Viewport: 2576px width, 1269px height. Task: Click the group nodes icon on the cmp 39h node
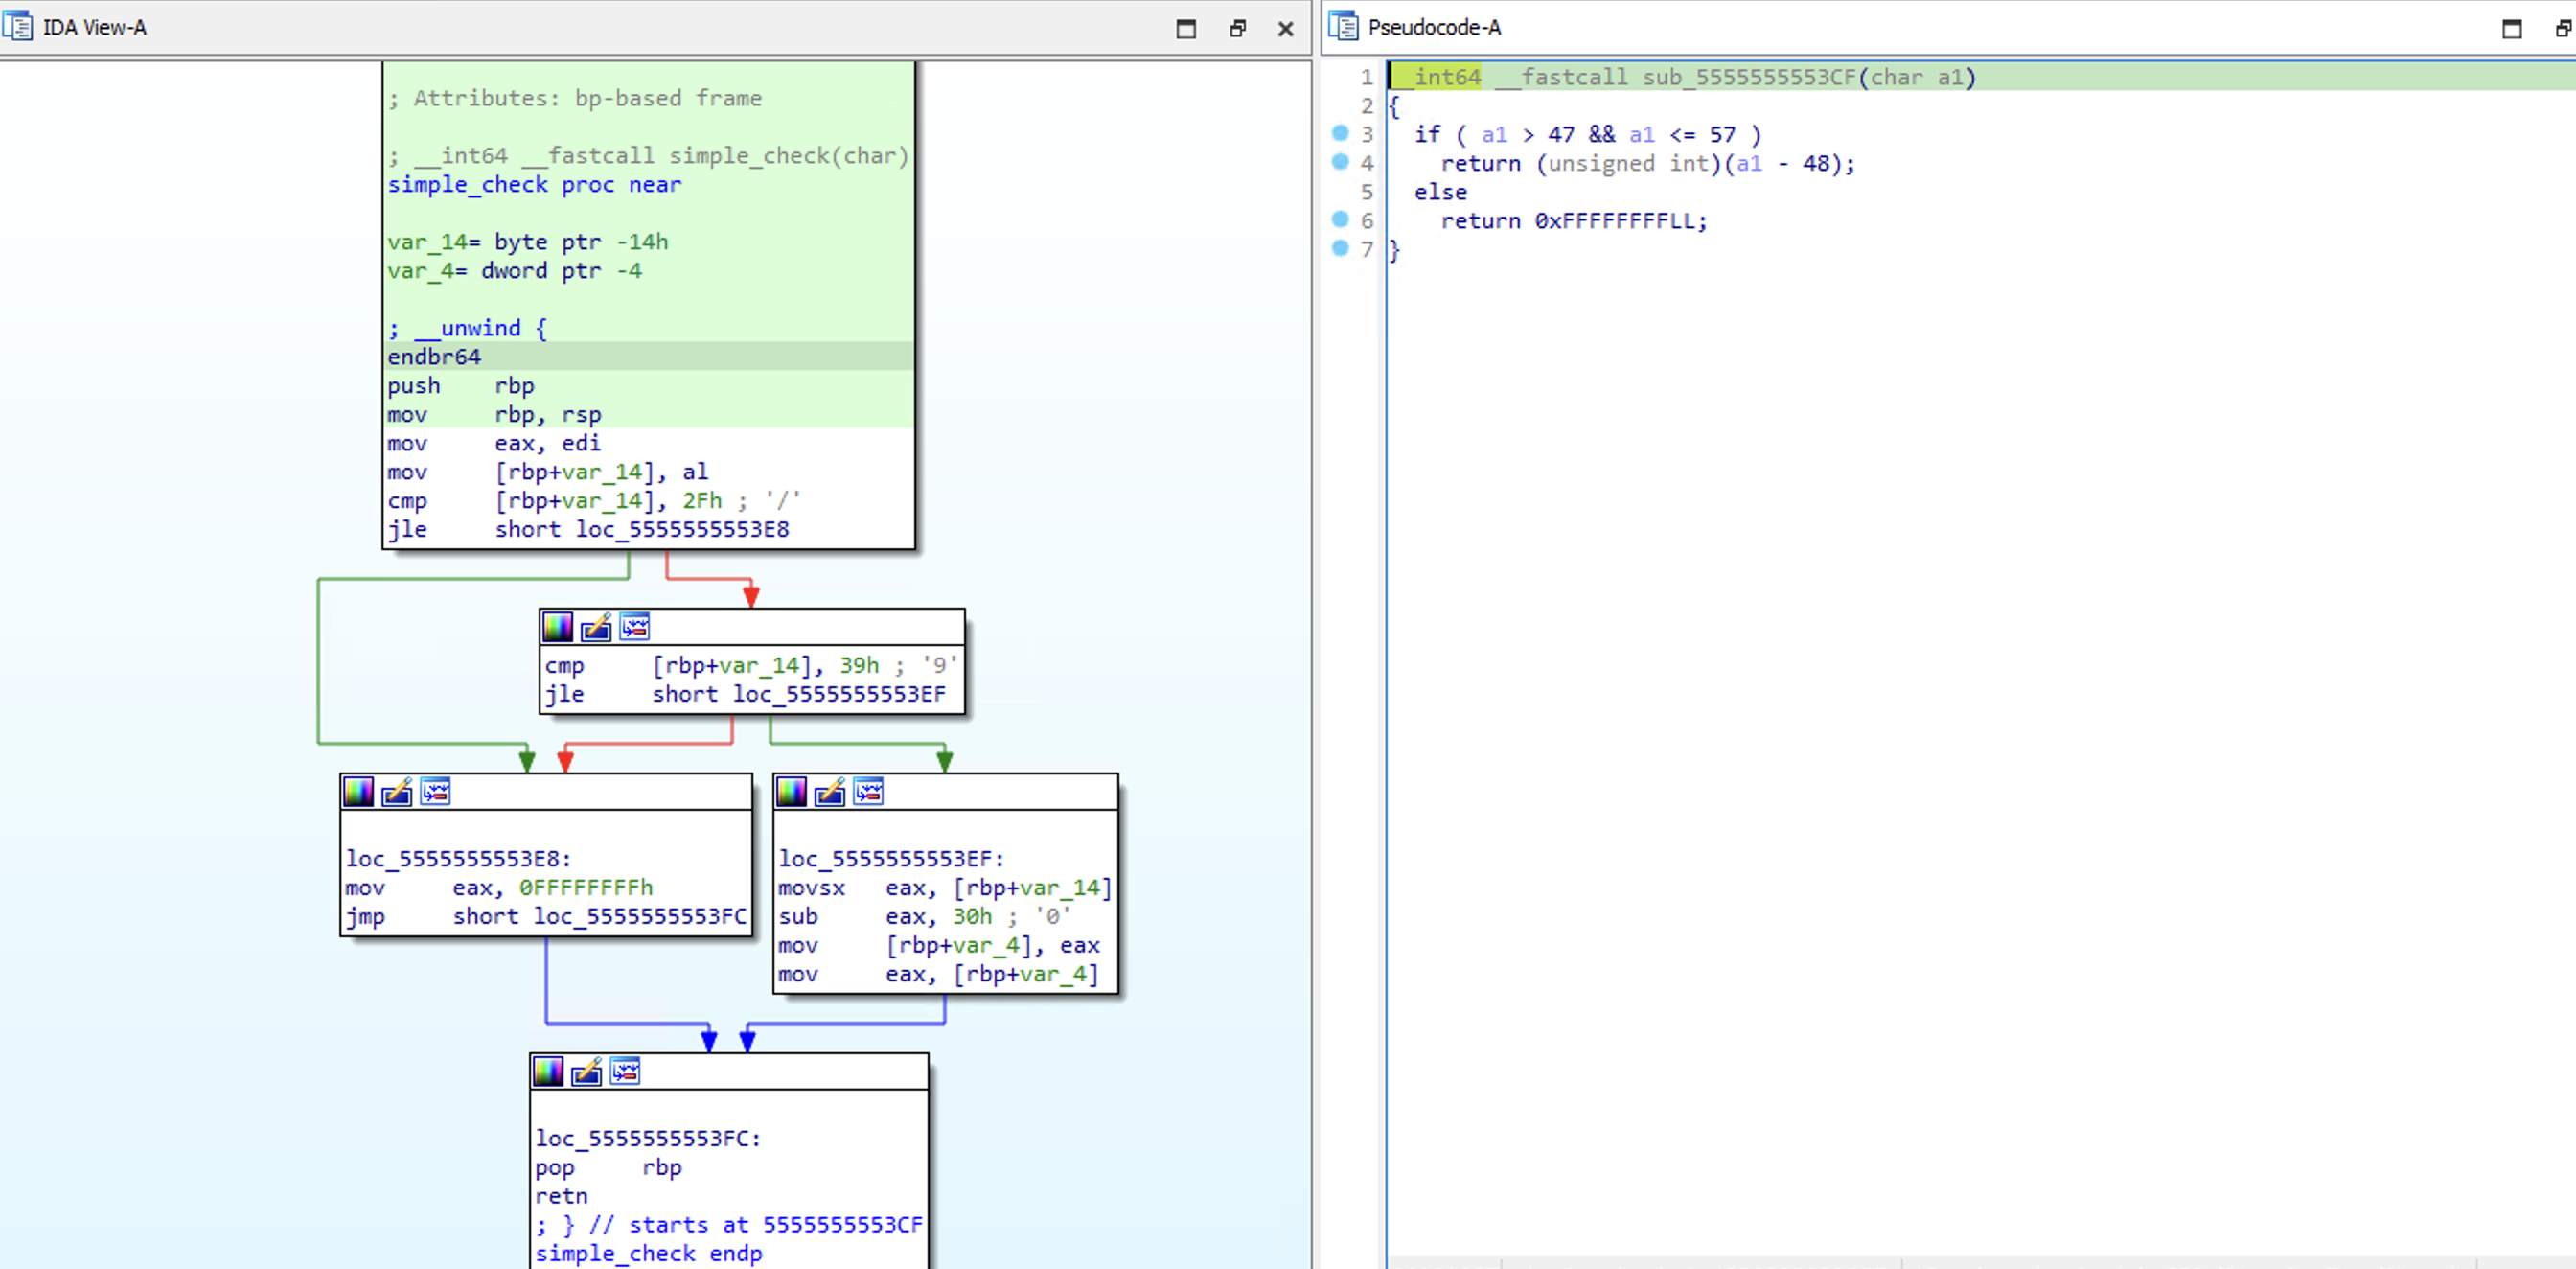[635, 627]
